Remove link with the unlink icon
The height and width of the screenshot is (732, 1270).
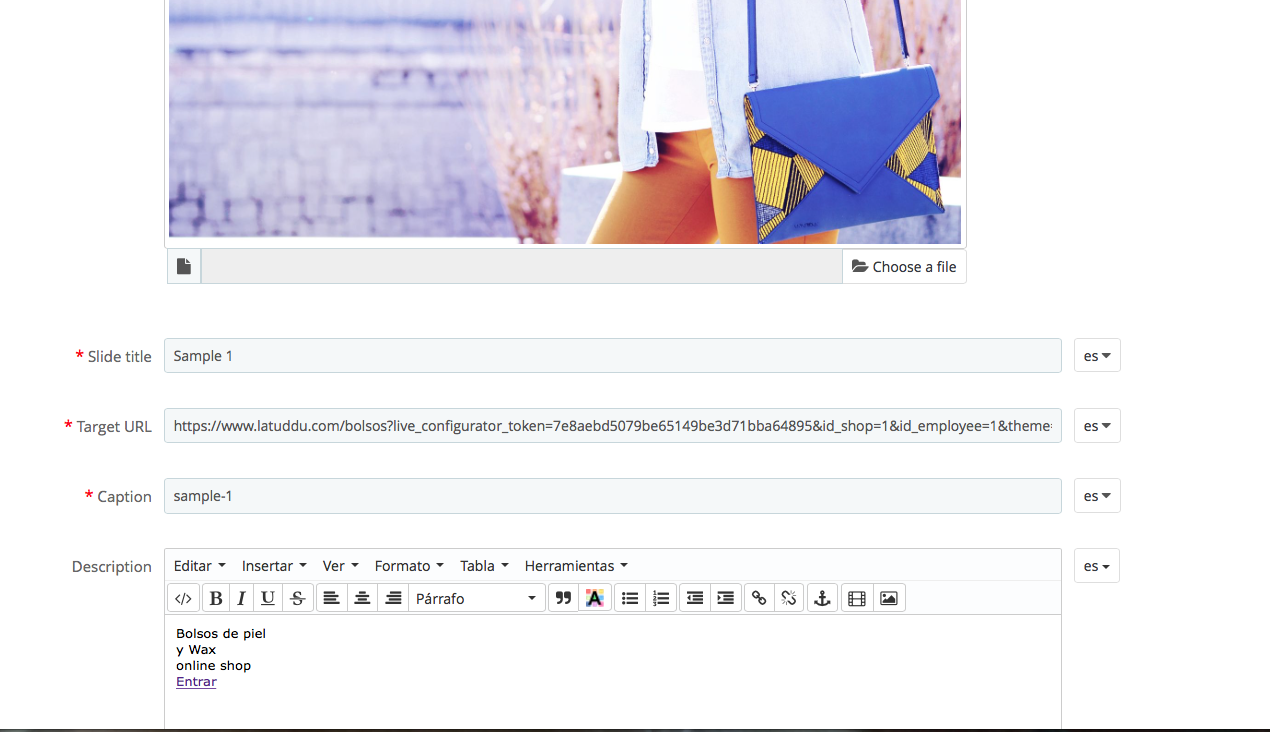point(789,598)
